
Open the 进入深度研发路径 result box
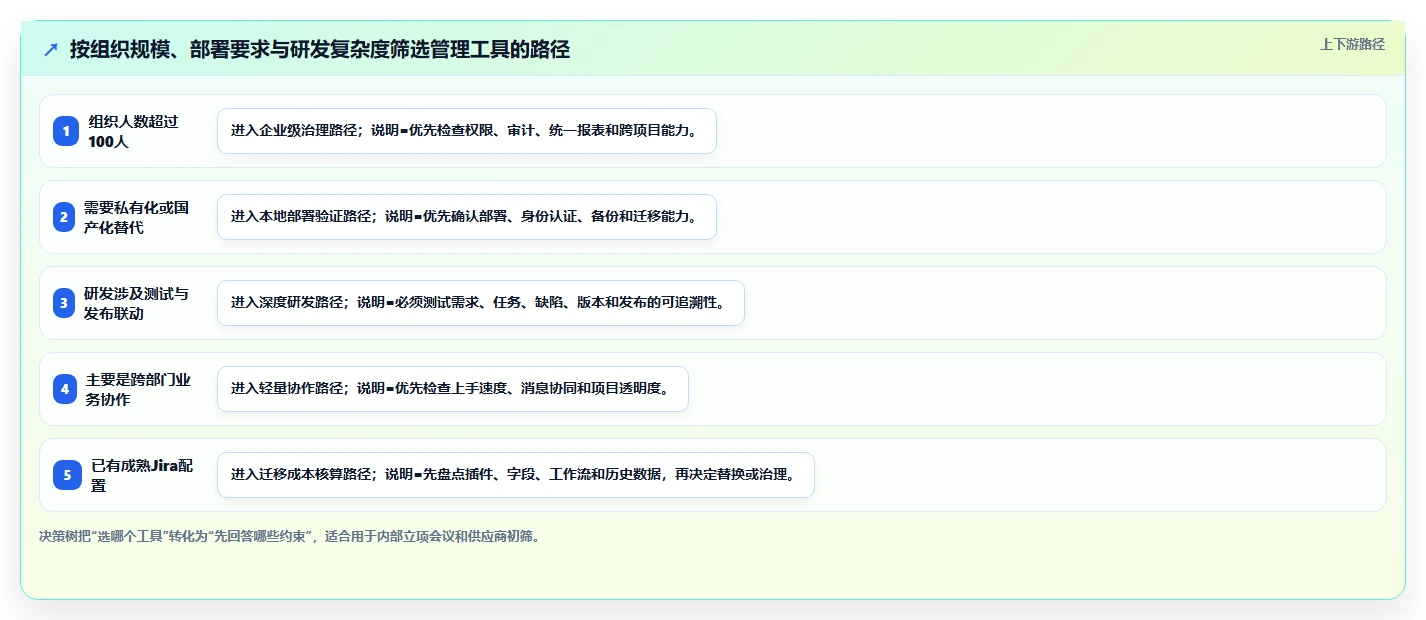tap(481, 303)
